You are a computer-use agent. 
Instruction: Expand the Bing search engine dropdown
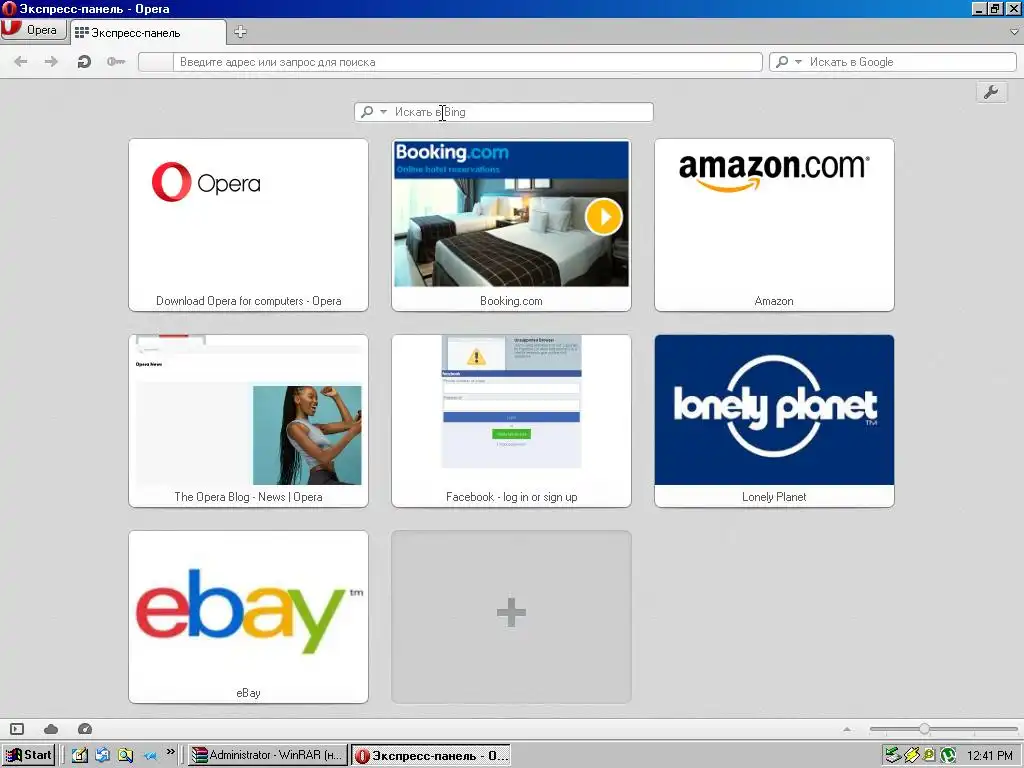383,112
